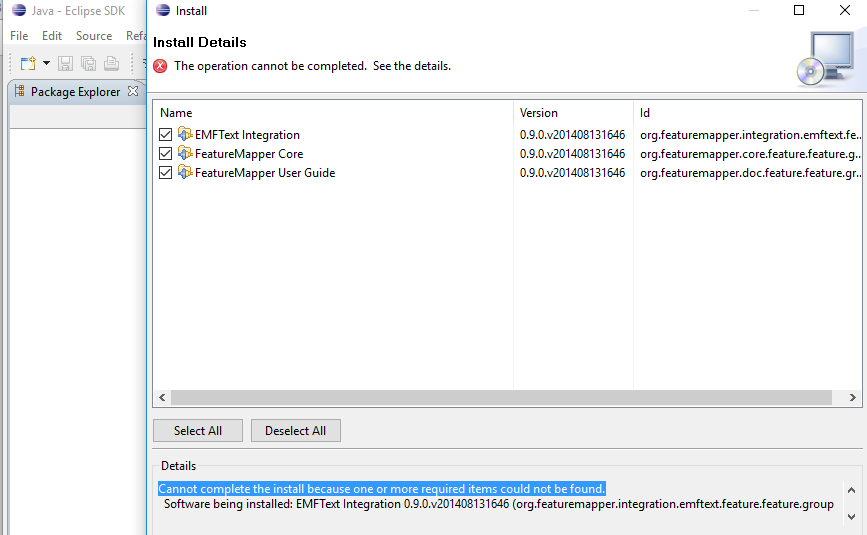Click the org.featuremapper.integration.emftext id cell
The width and height of the screenshot is (867, 535).
coord(750,135)
